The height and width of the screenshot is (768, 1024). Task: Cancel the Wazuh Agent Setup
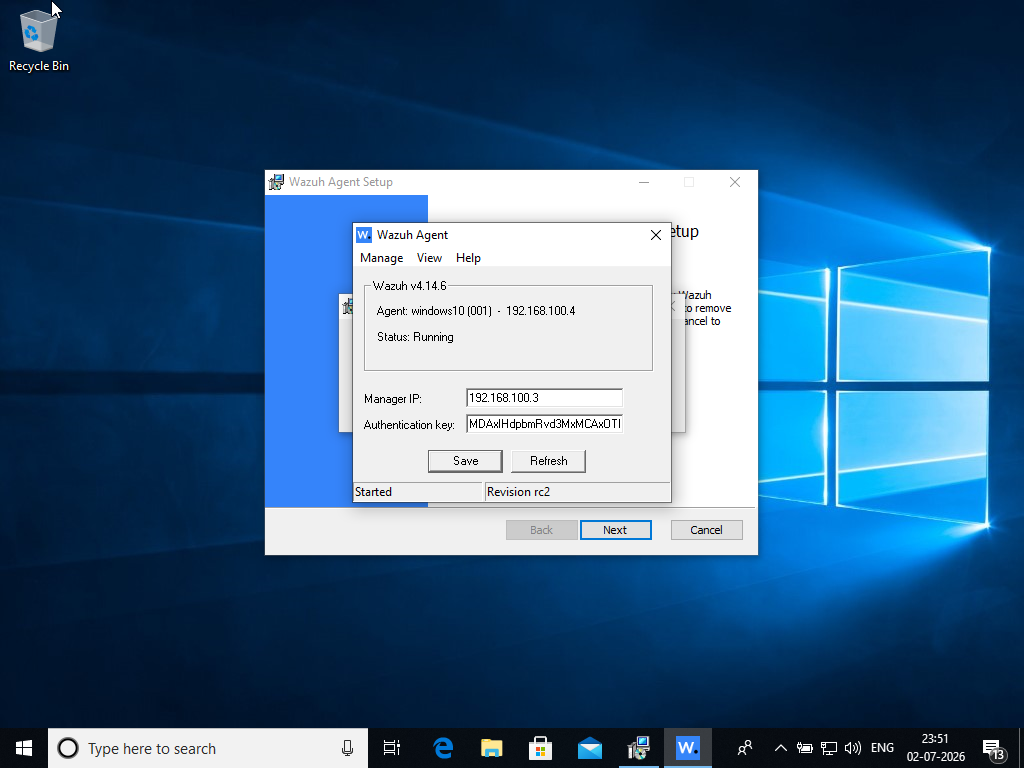706,530
